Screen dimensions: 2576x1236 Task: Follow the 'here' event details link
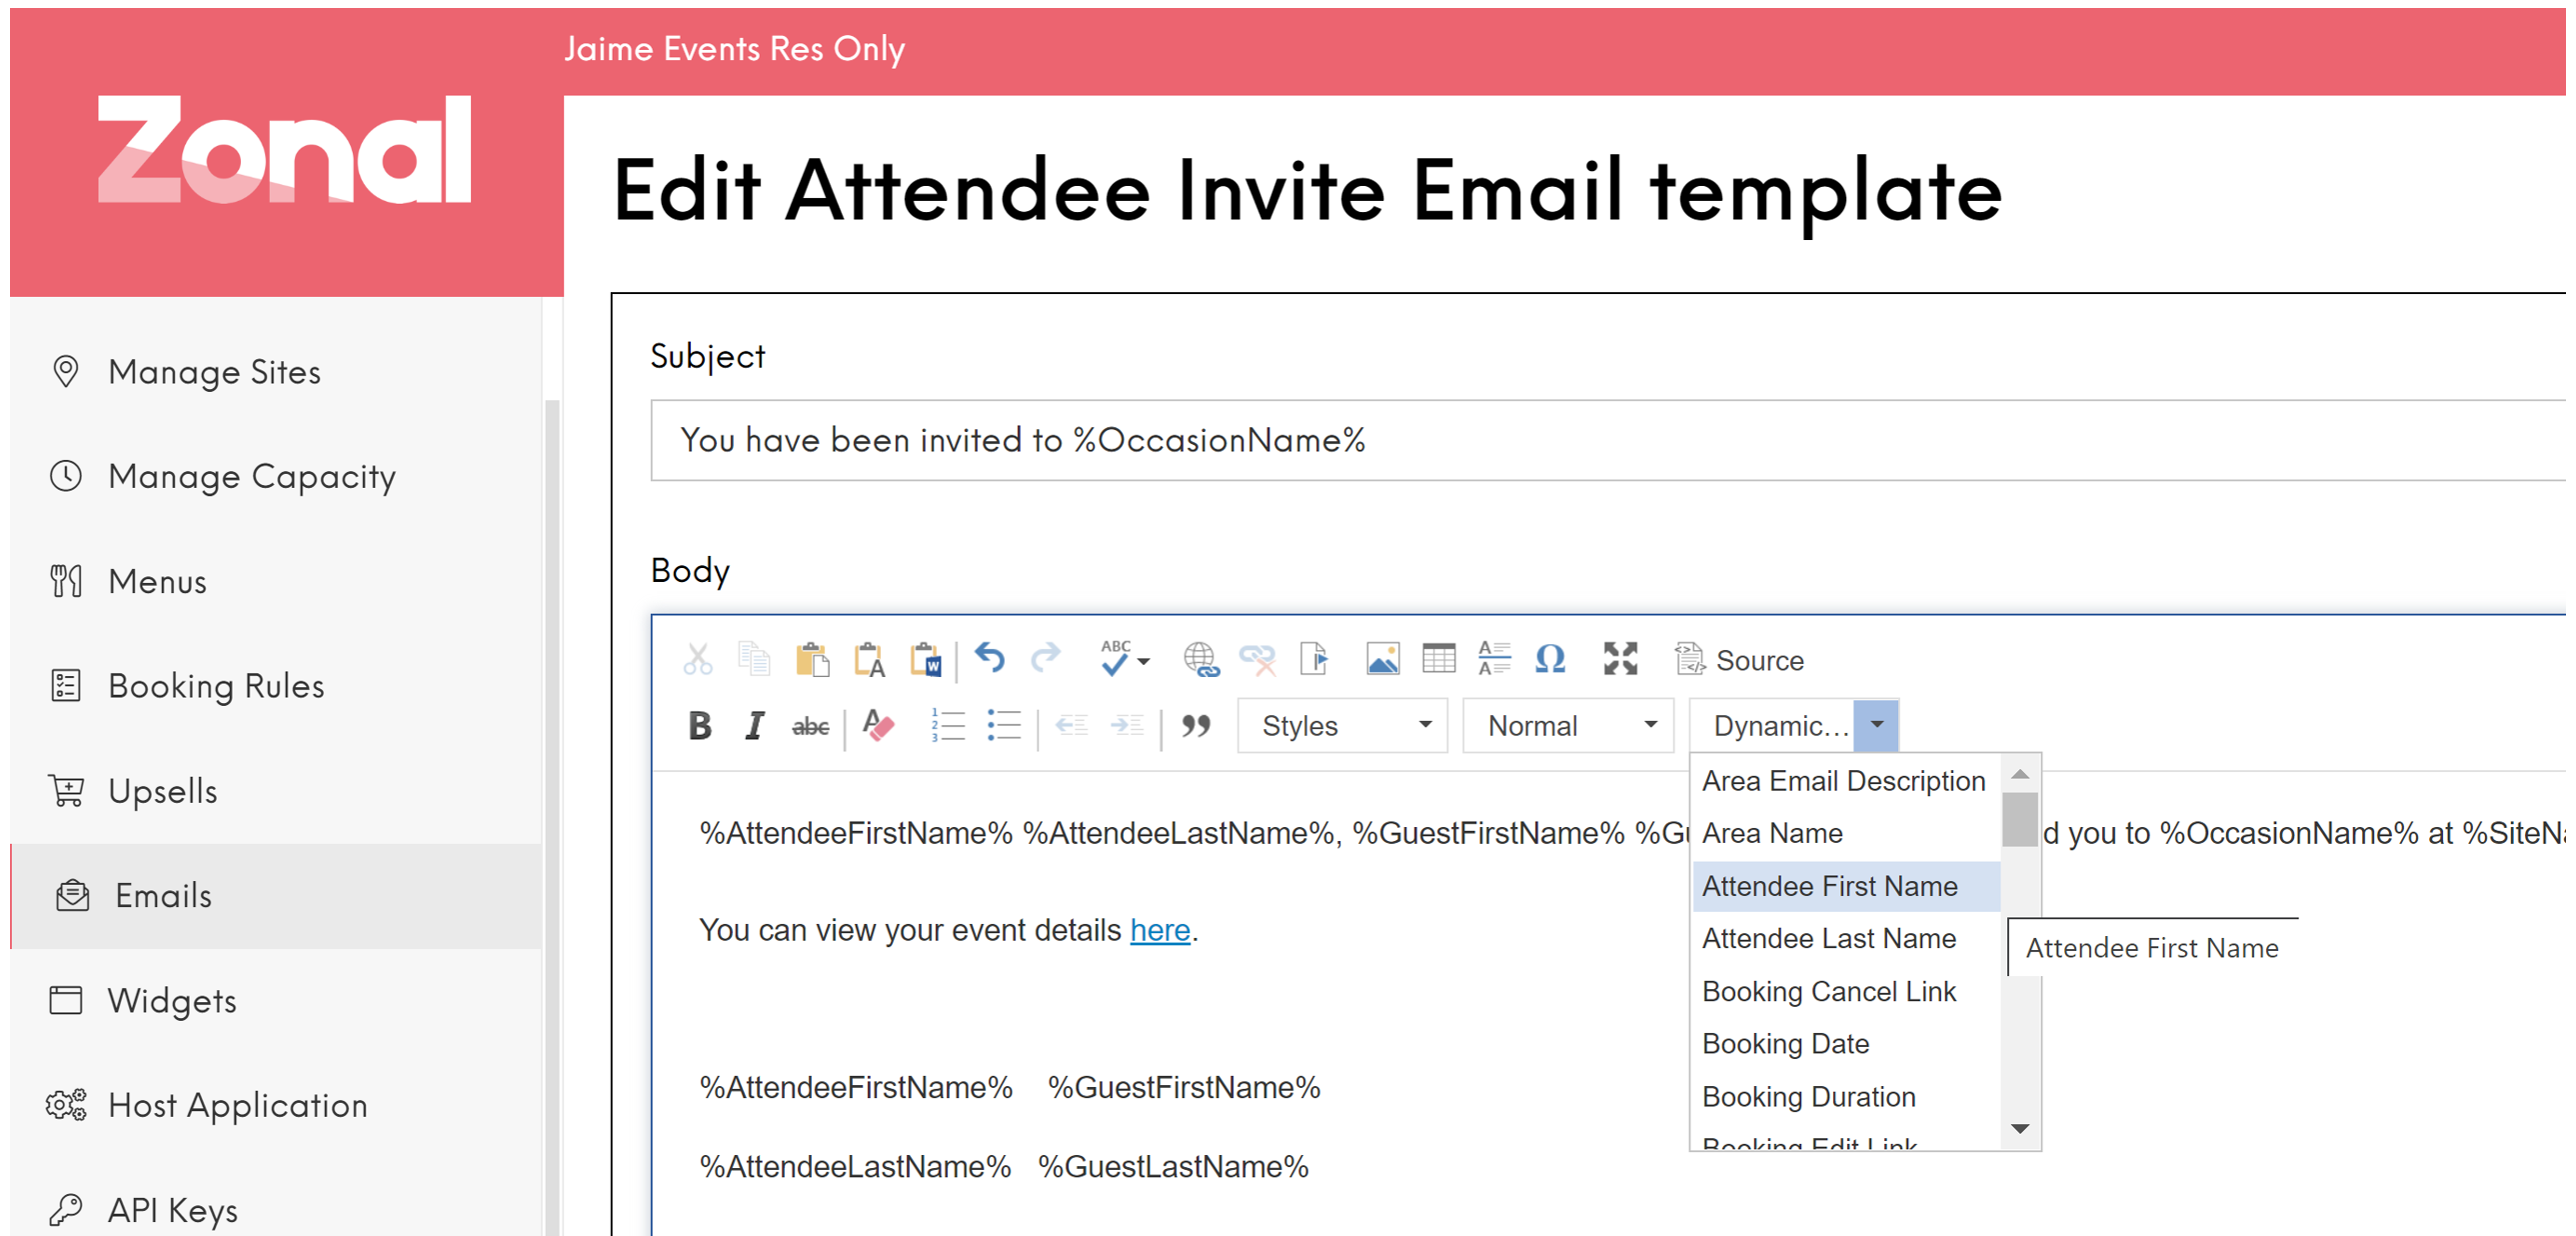click(1160, 930)
